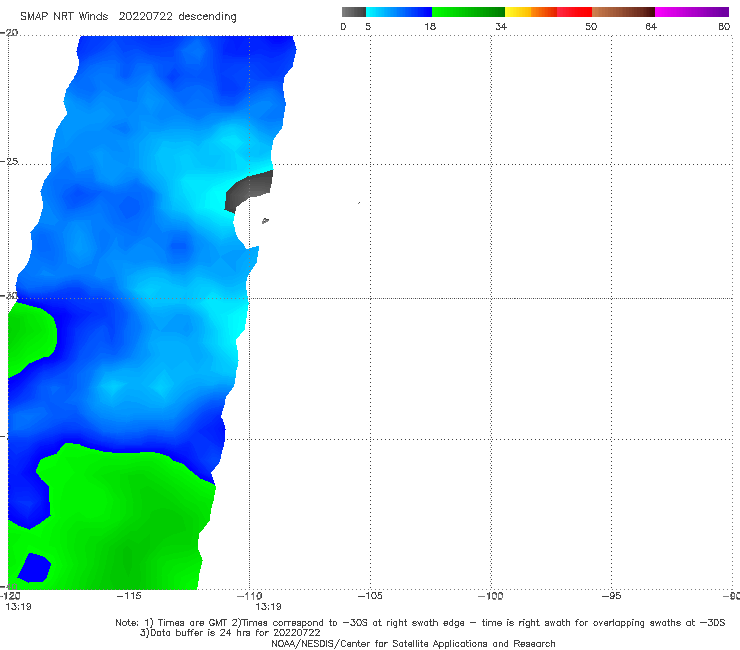The height and width of the screenshot is (650, 740).
Task: Click the longitude label '-110'
Action: coord(249,596)
